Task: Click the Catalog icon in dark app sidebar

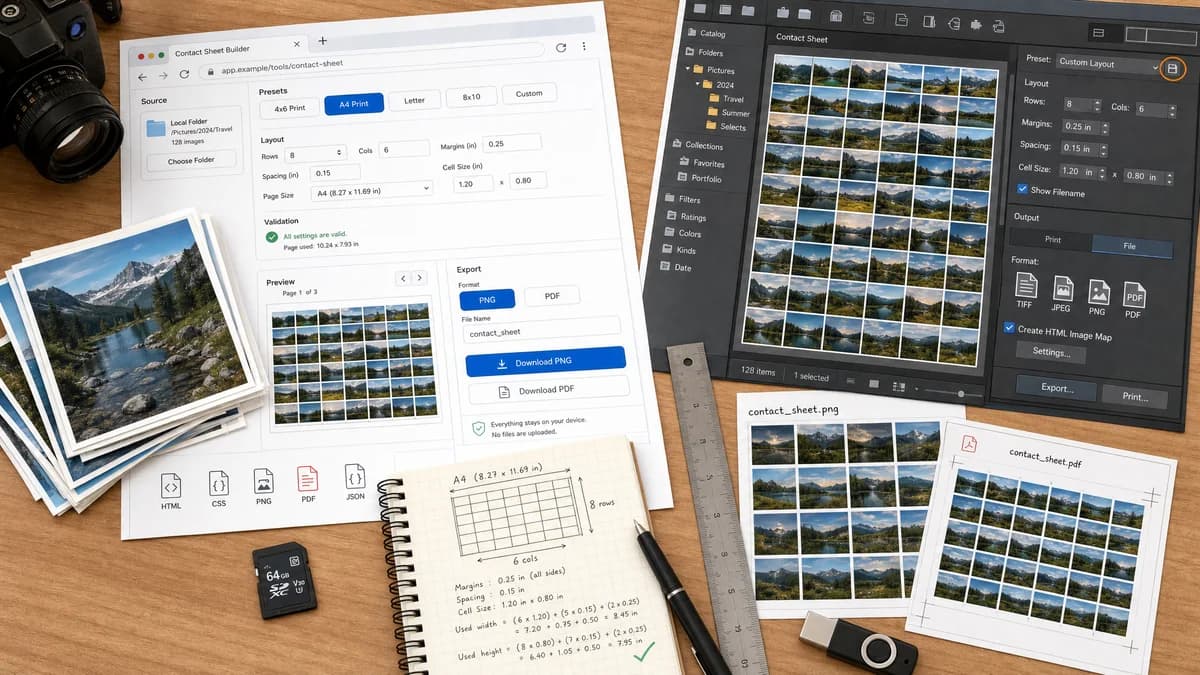Action: click(x=690, y=32)
